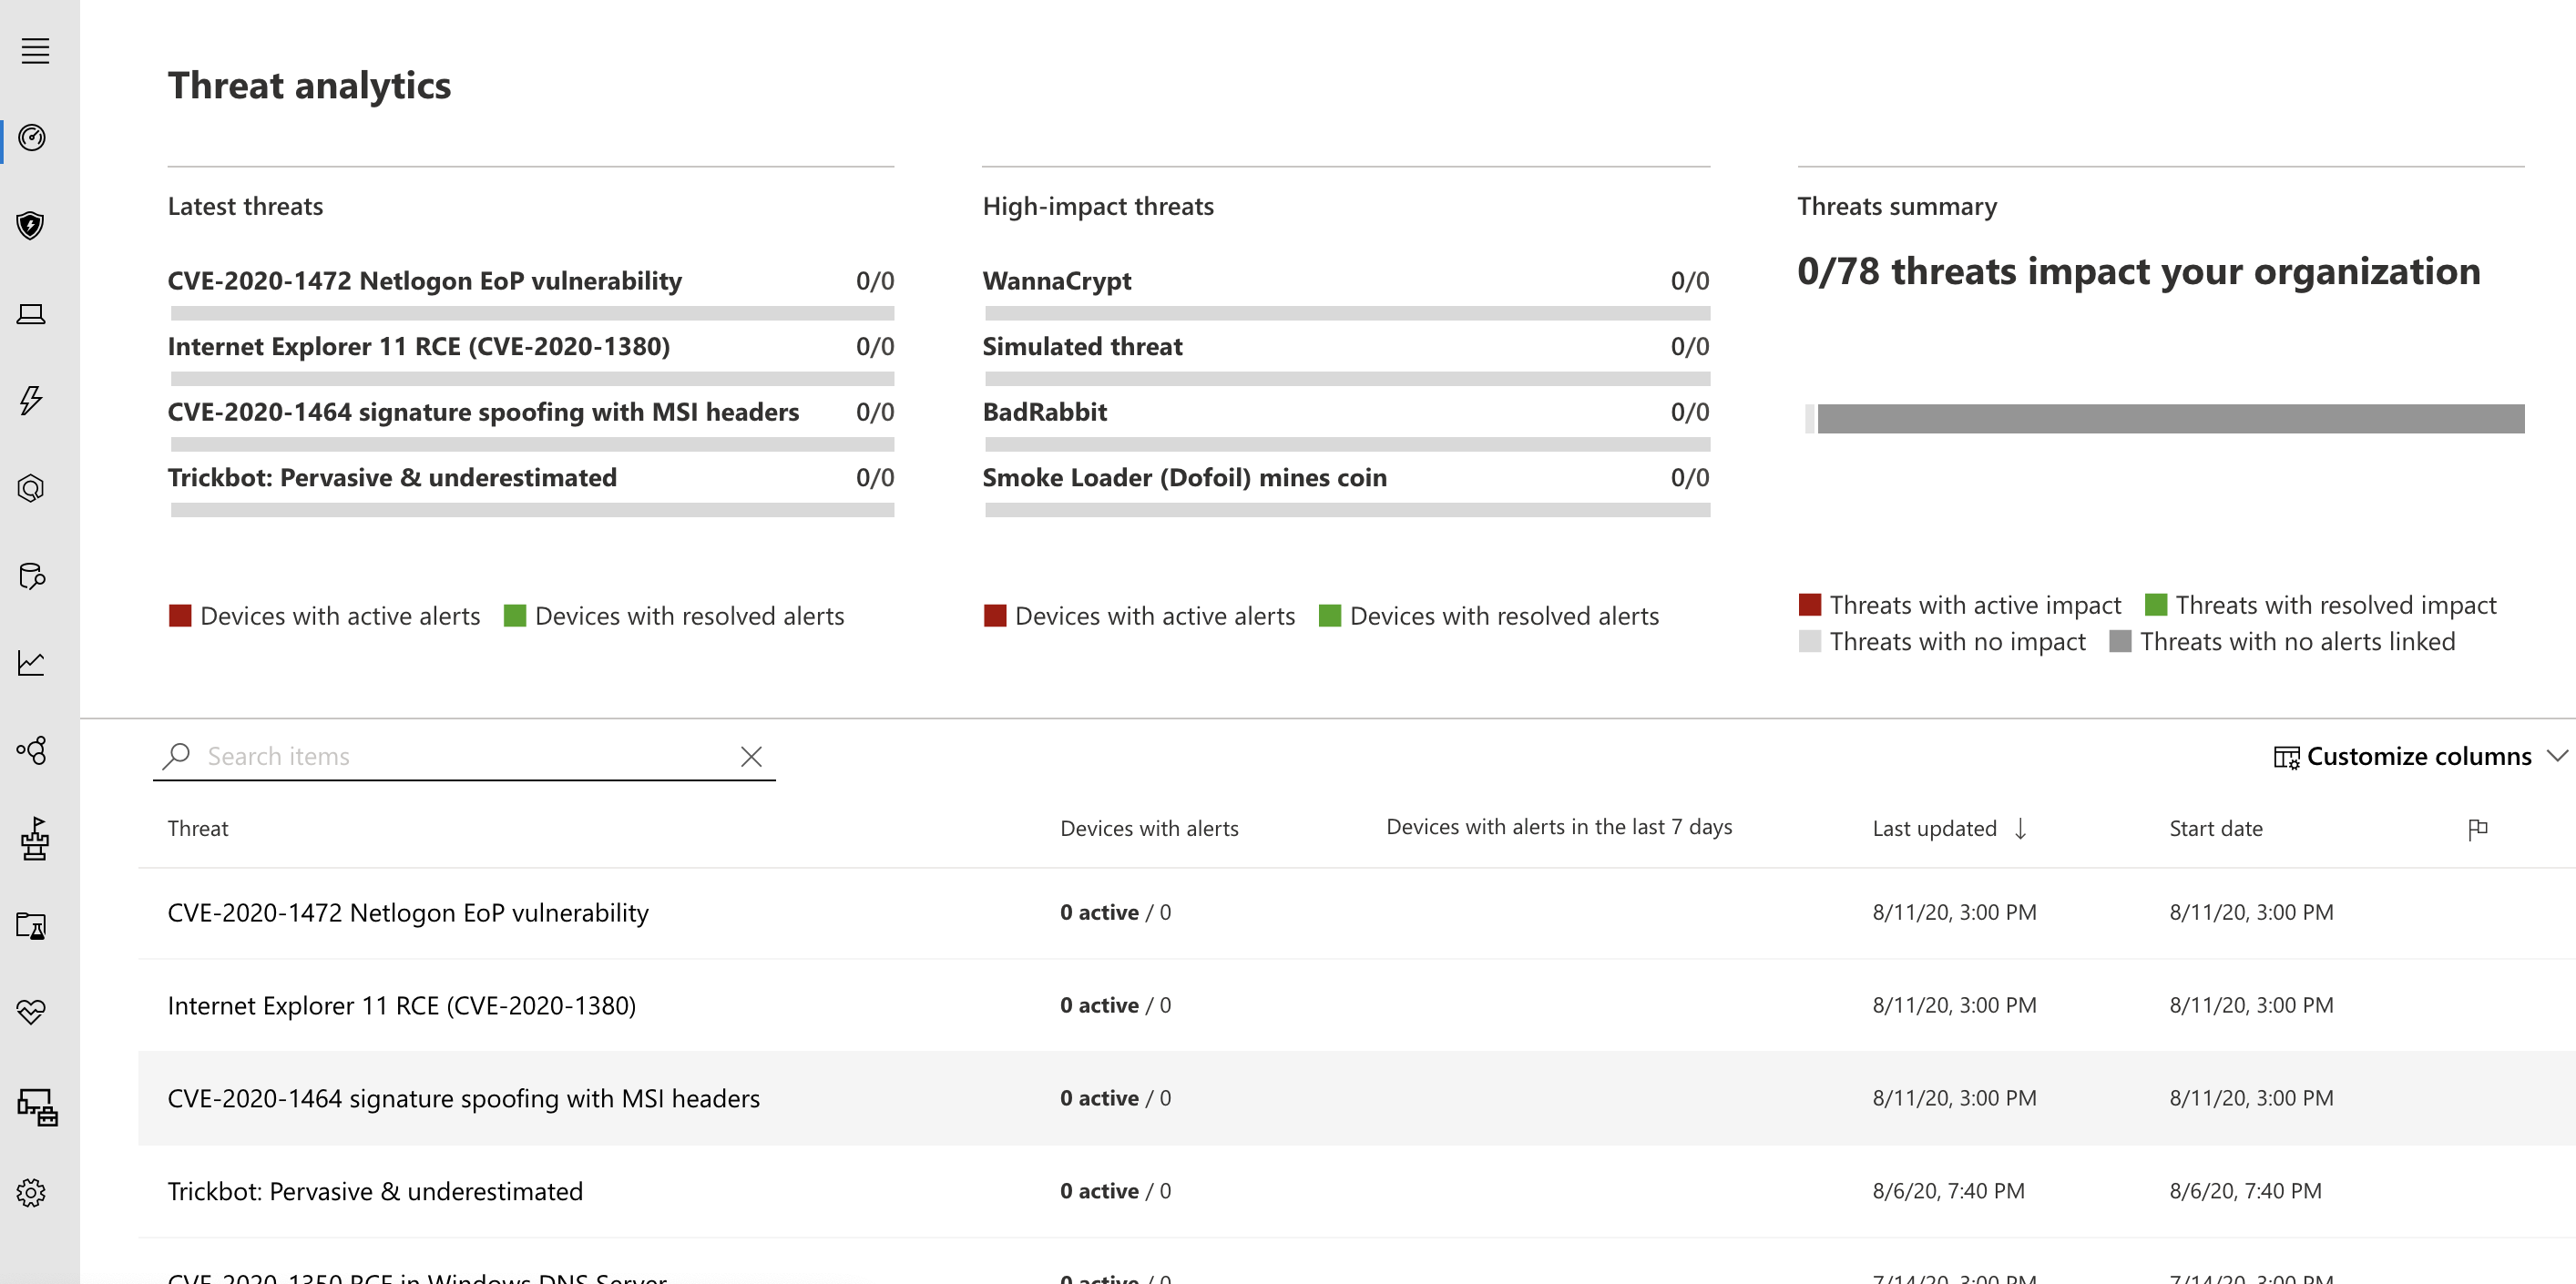Clear the search box with the X

752,757
